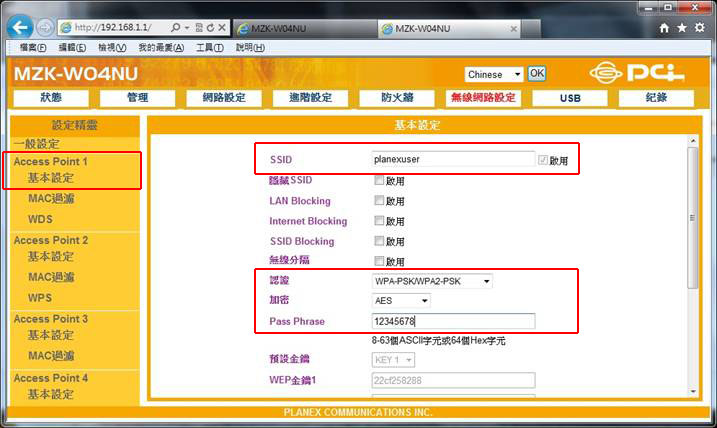Click the Pass Phrase input field

(x=453, y=321)
